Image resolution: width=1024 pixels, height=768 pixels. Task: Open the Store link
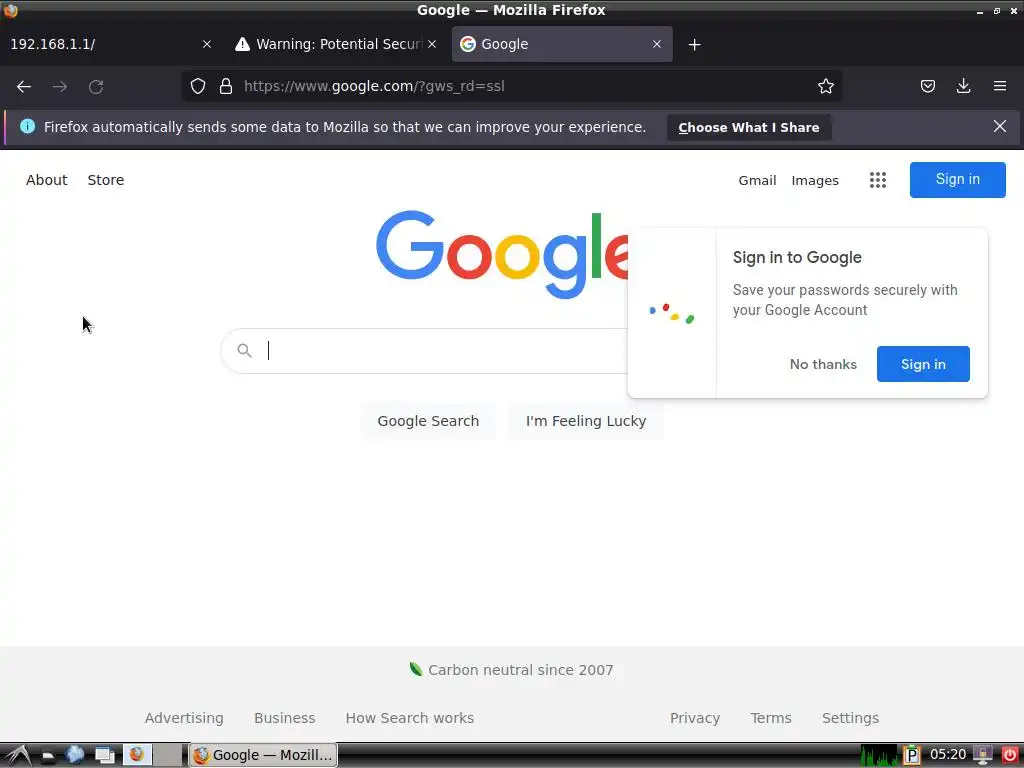pos(106,180)
